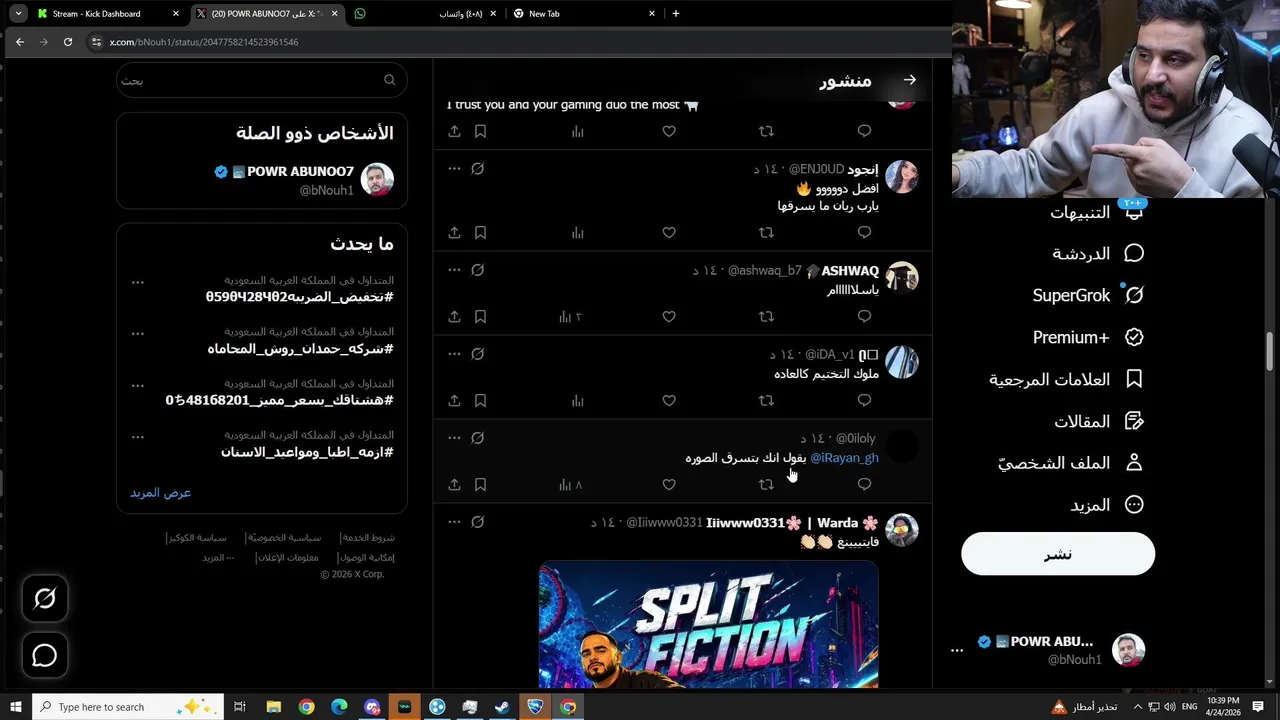
Task: Repost the iDA_v1 reply
Action: point(766,401)
